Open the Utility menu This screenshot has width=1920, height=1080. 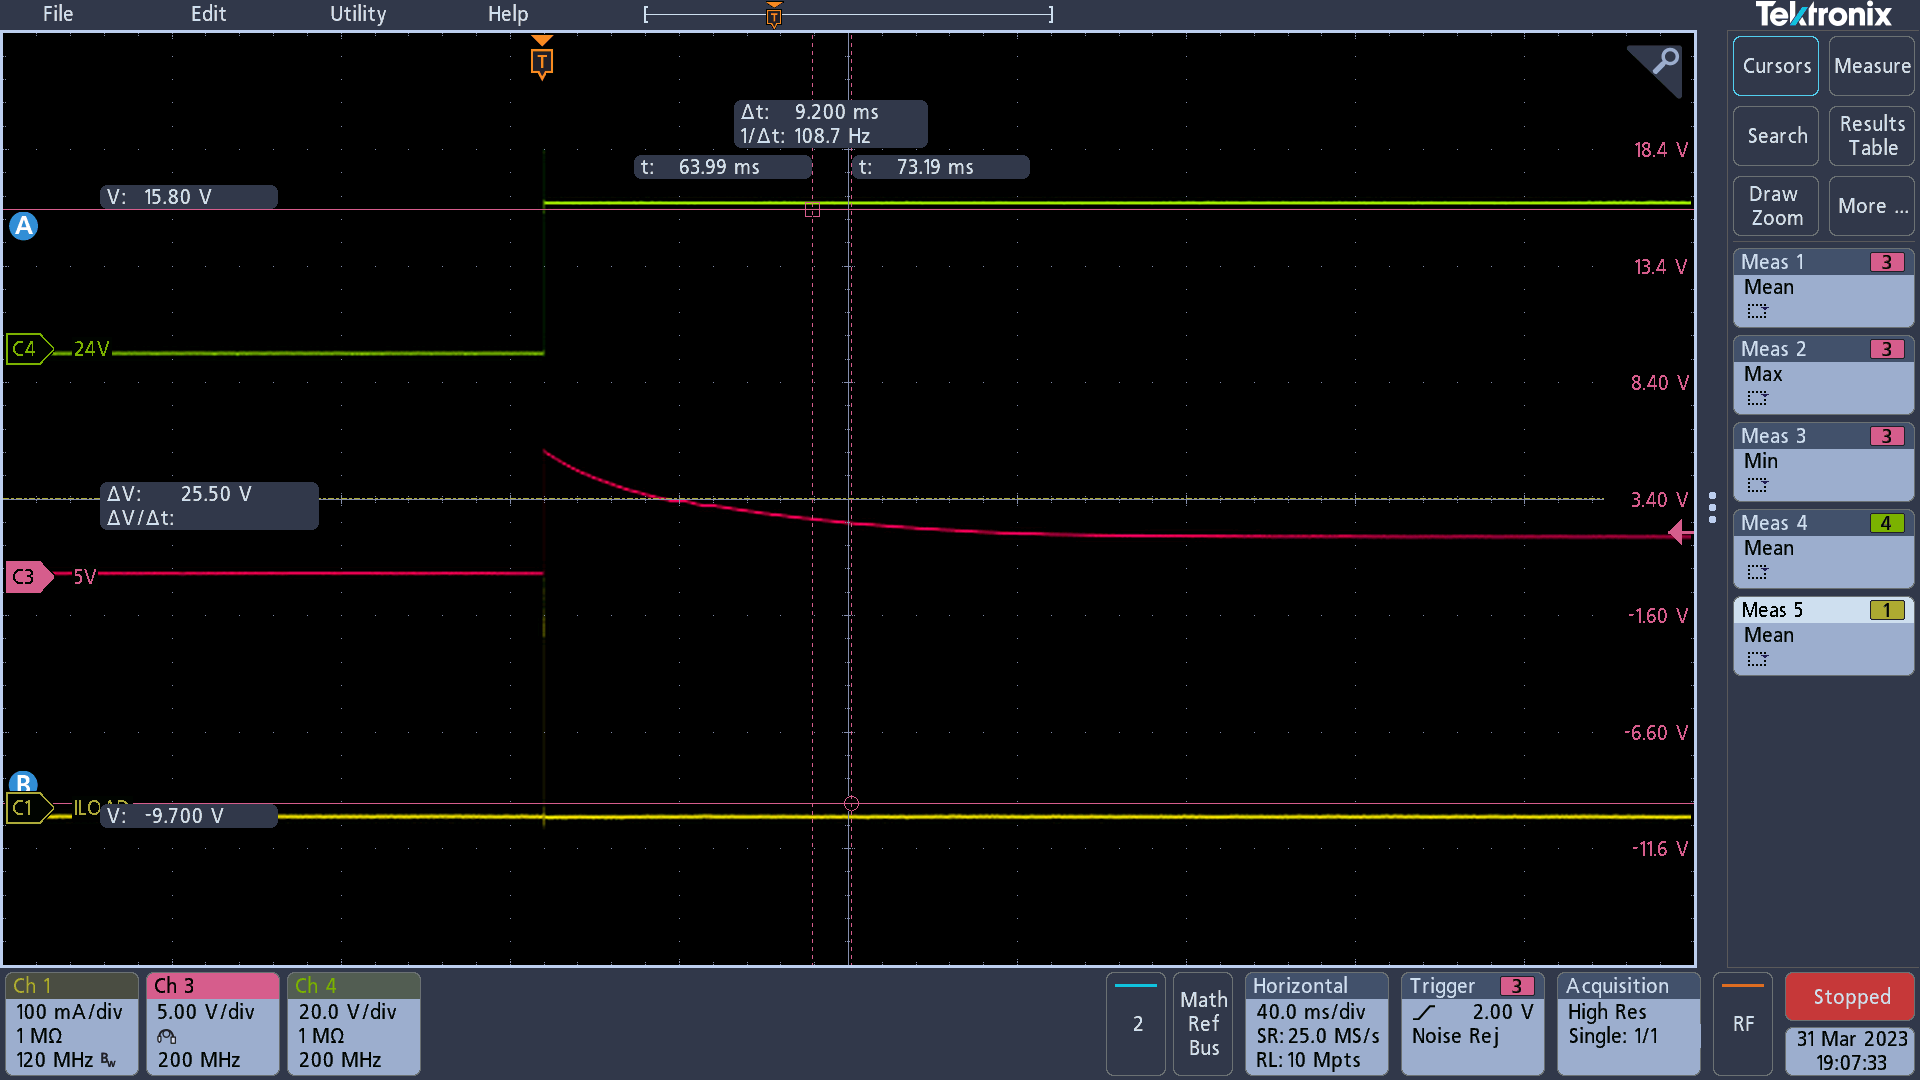click(x=358, y=14)
